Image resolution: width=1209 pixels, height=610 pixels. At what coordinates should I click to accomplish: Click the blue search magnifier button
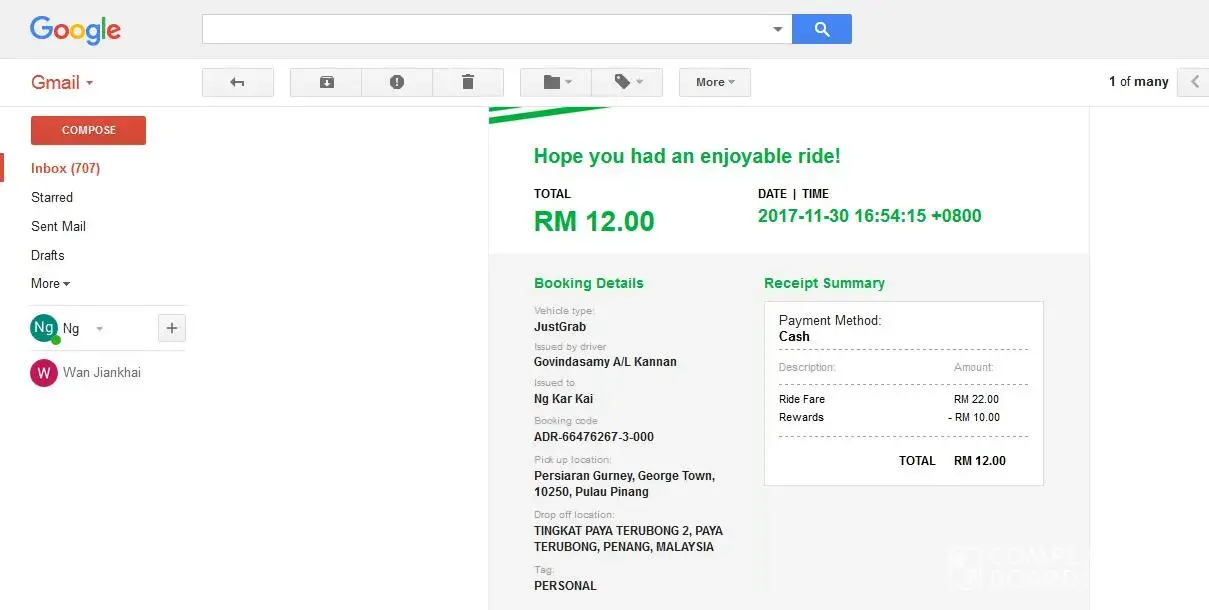click(x=821, y=29)
